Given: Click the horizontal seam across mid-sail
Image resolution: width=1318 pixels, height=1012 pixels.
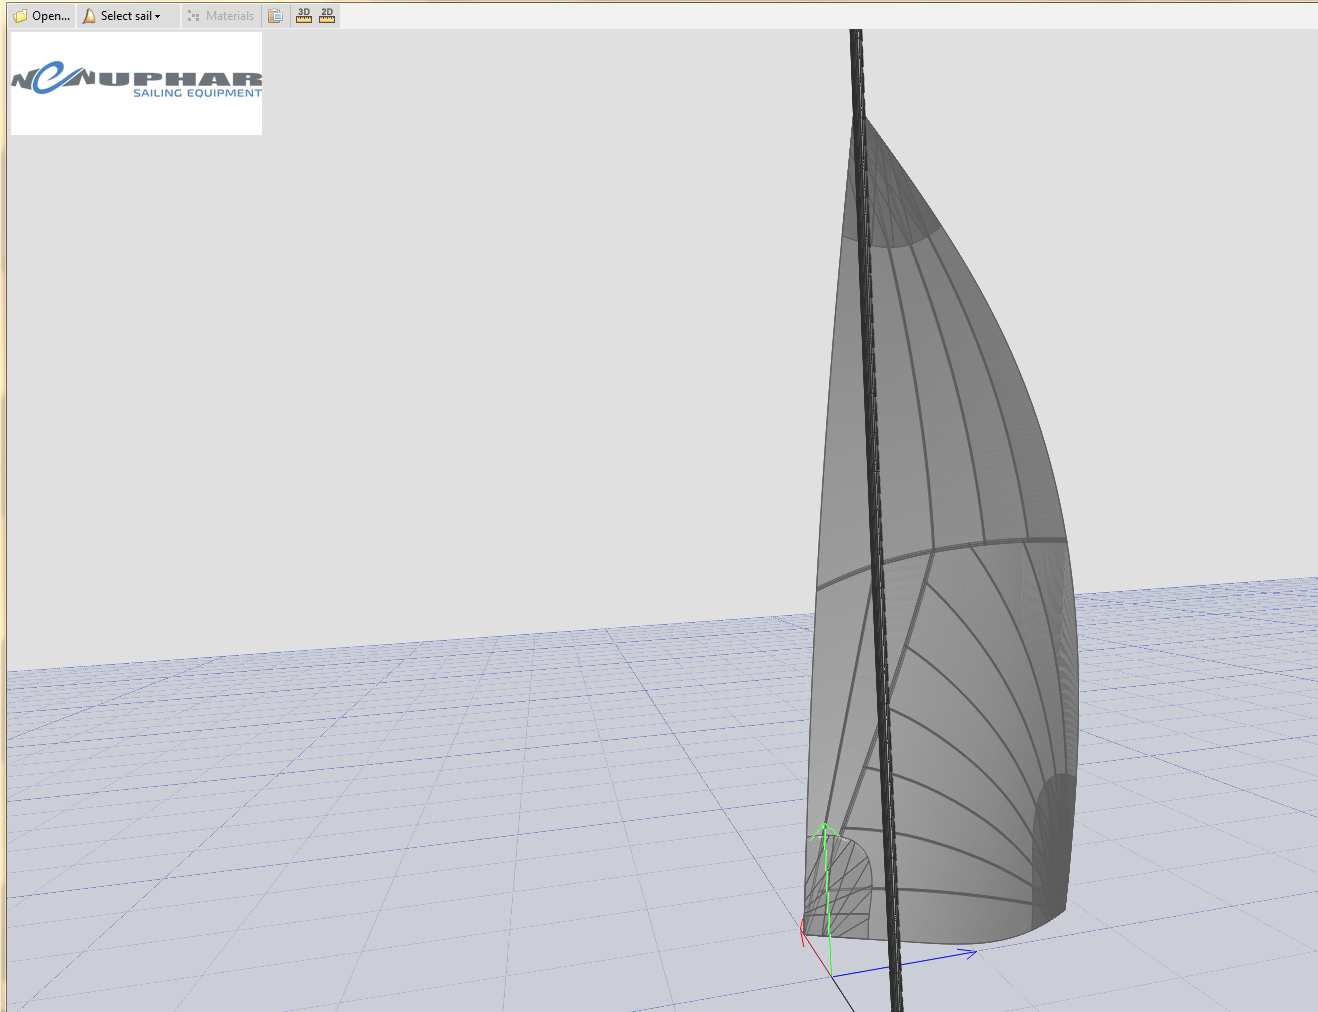Looking at the screenshot, I should 980,543.
